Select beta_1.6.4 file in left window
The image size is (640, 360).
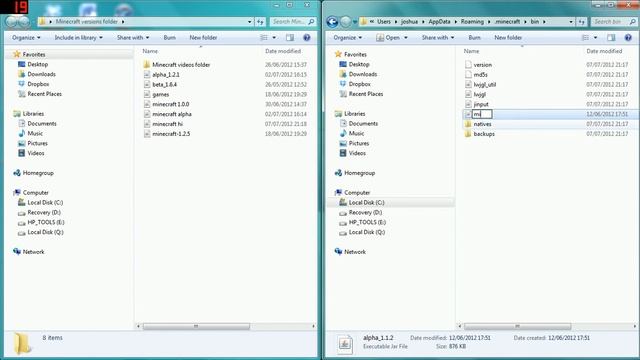[x=164, y=84]
